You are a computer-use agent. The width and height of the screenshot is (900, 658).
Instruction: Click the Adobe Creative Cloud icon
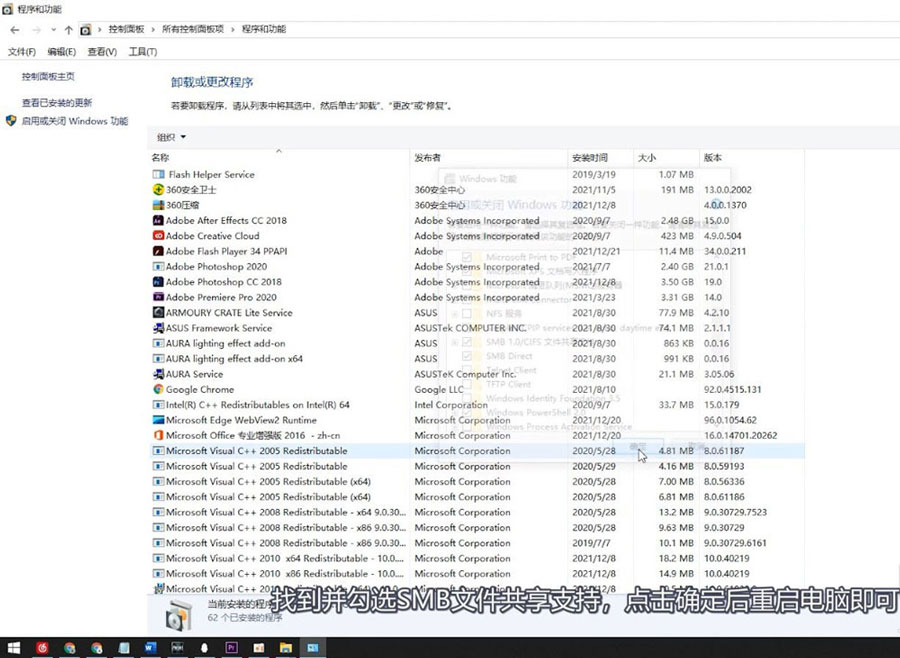(158, 236)
